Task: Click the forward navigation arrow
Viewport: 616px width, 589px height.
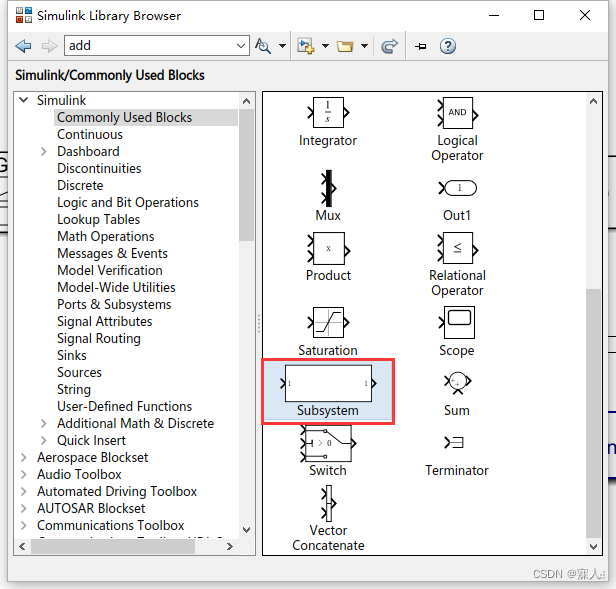Action: (50, 46)
